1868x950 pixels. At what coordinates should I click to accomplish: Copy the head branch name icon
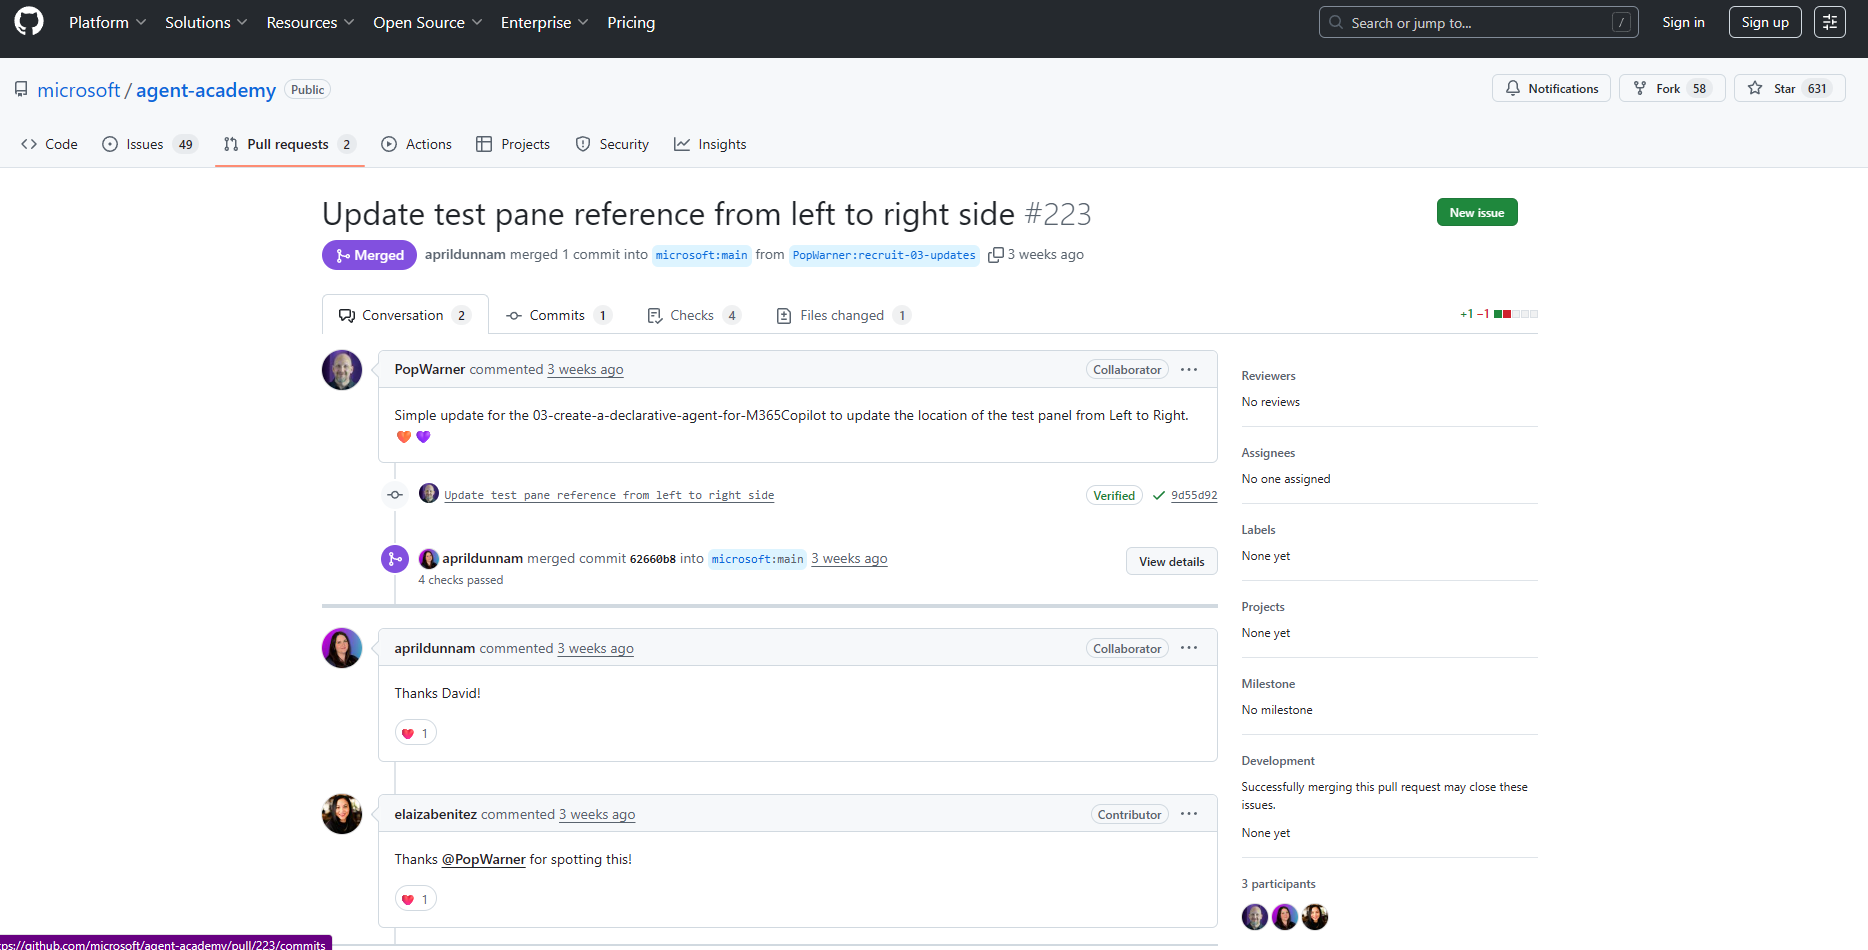click(995, 255)
